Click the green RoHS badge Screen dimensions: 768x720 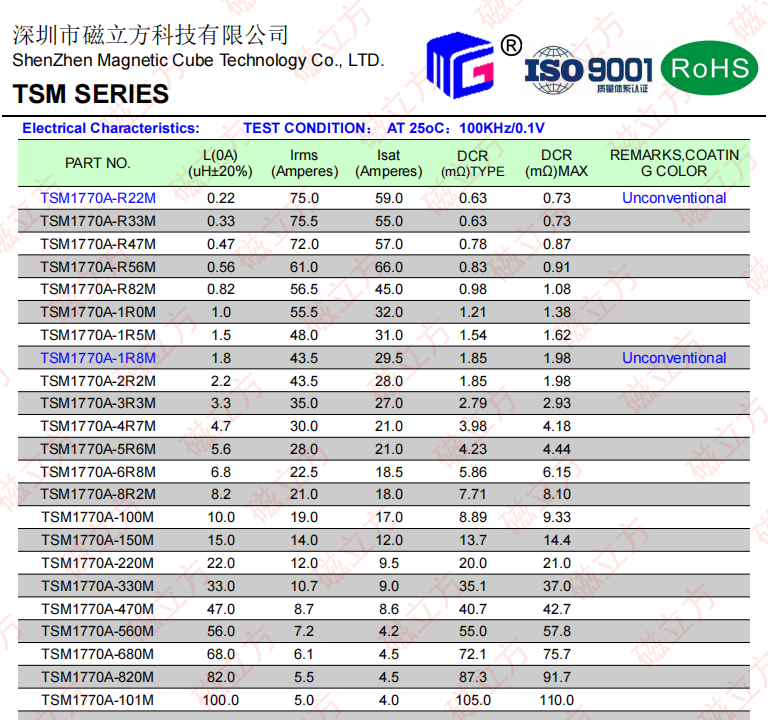click(709, 68)
